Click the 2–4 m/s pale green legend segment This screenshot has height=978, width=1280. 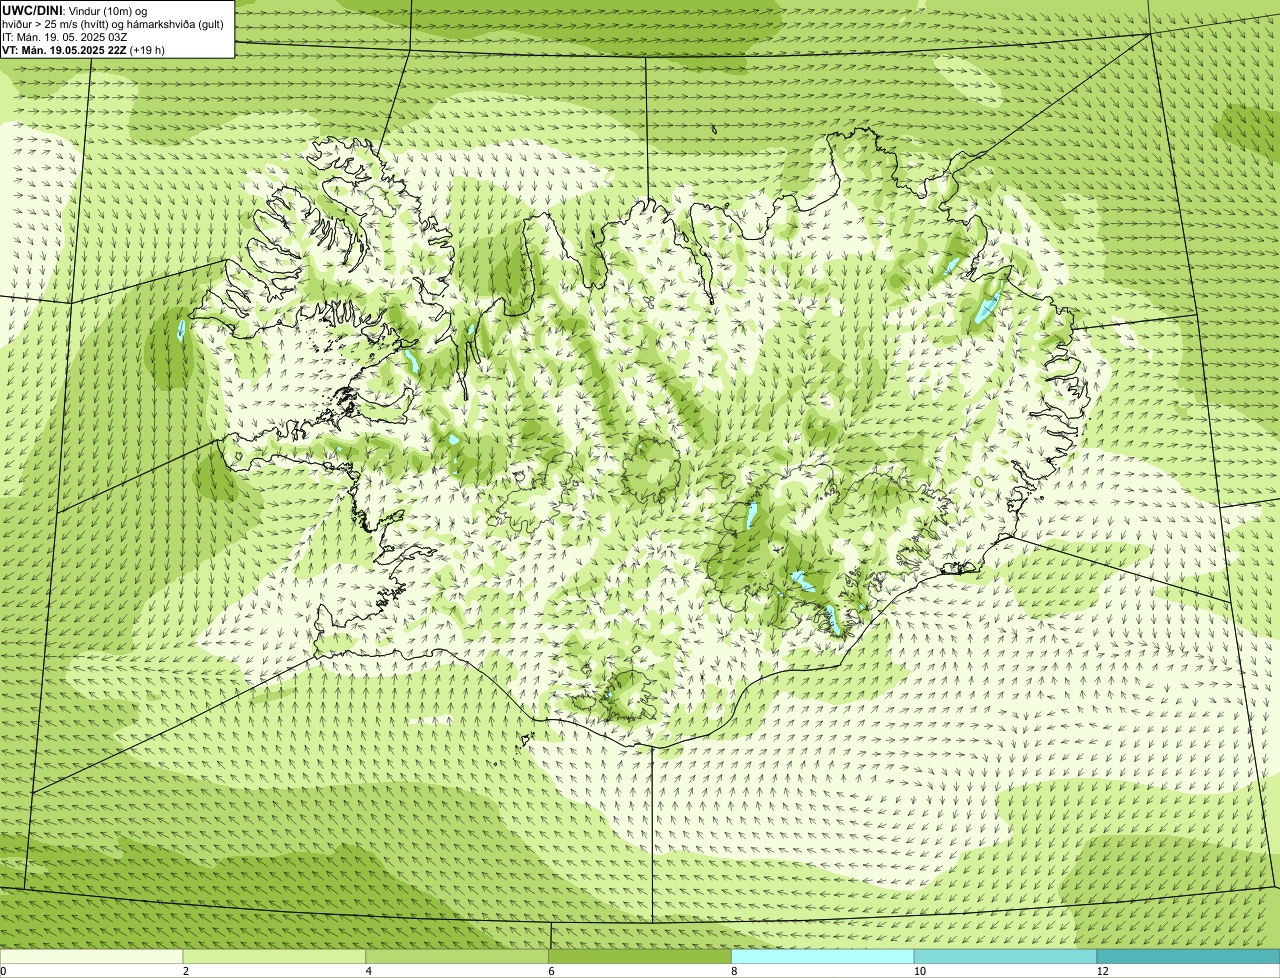pyautogui.click(x=274, y=957)
